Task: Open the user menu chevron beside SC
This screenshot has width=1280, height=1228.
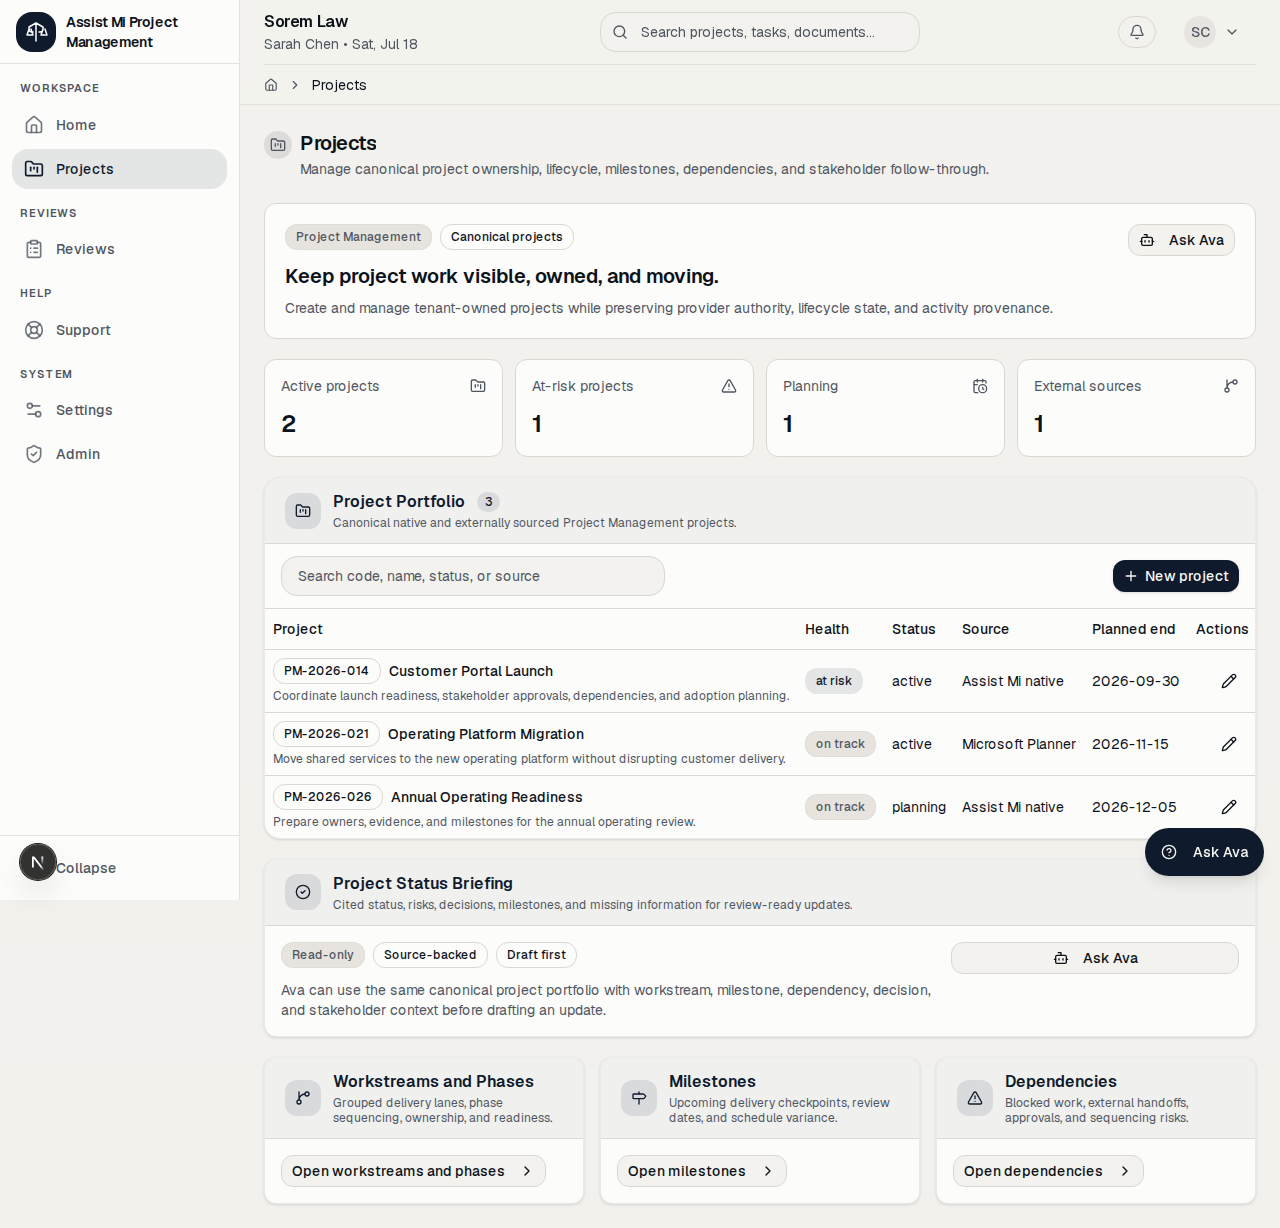Action: (1232, 32)
